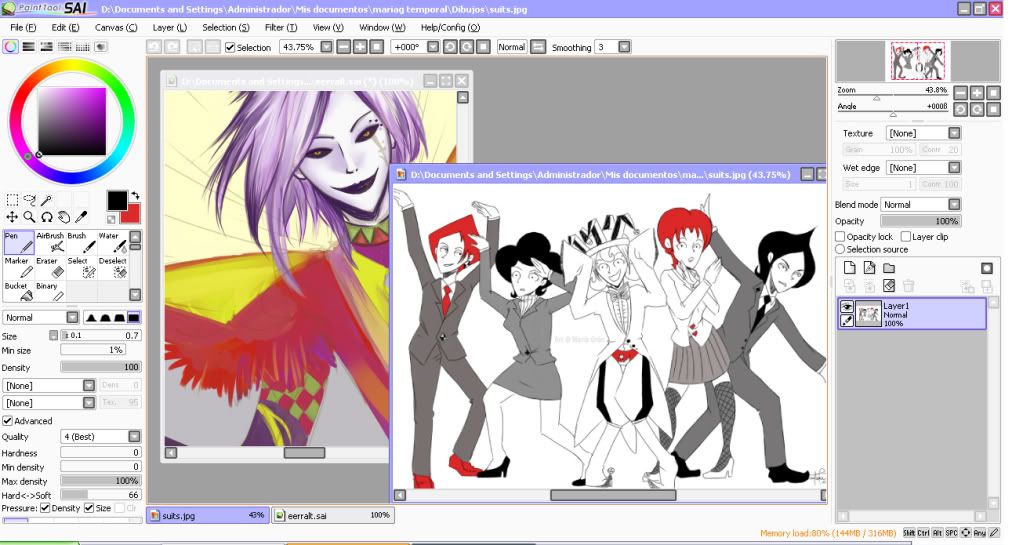Select the Eraser tool
Image resolution: width=1023 pixels, height=545 pixels.
[50, 268]
